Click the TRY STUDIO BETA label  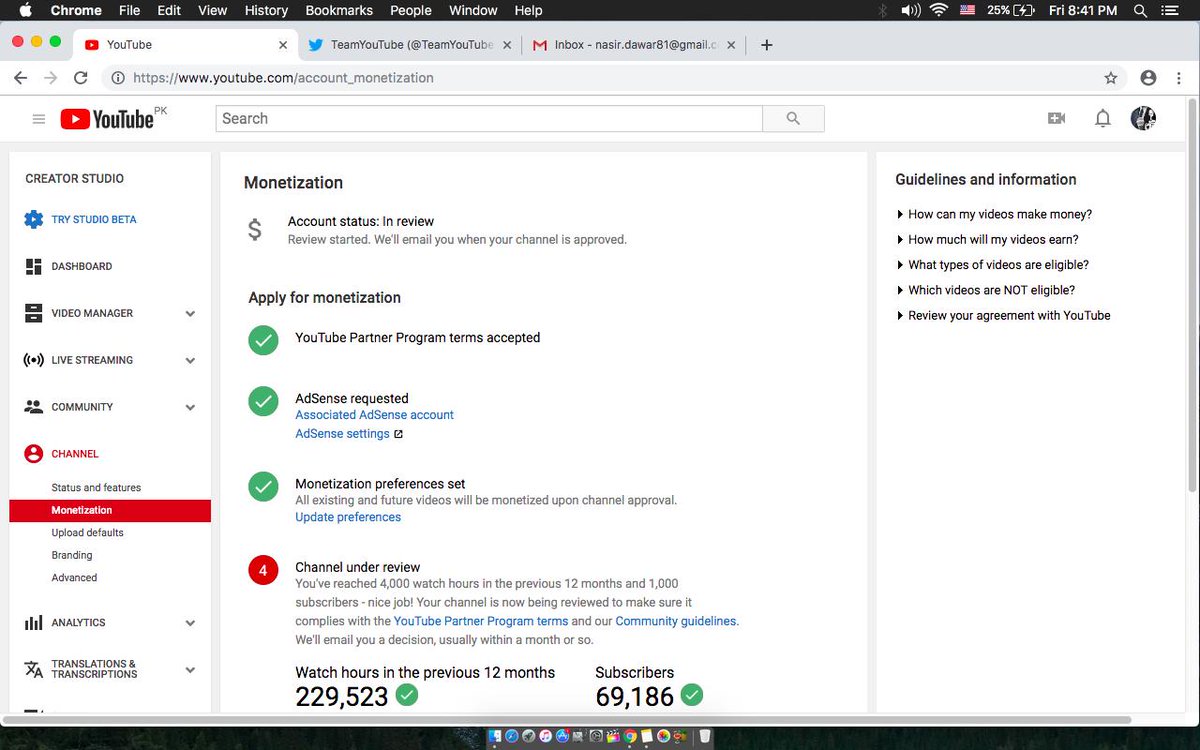coord(94,220)
